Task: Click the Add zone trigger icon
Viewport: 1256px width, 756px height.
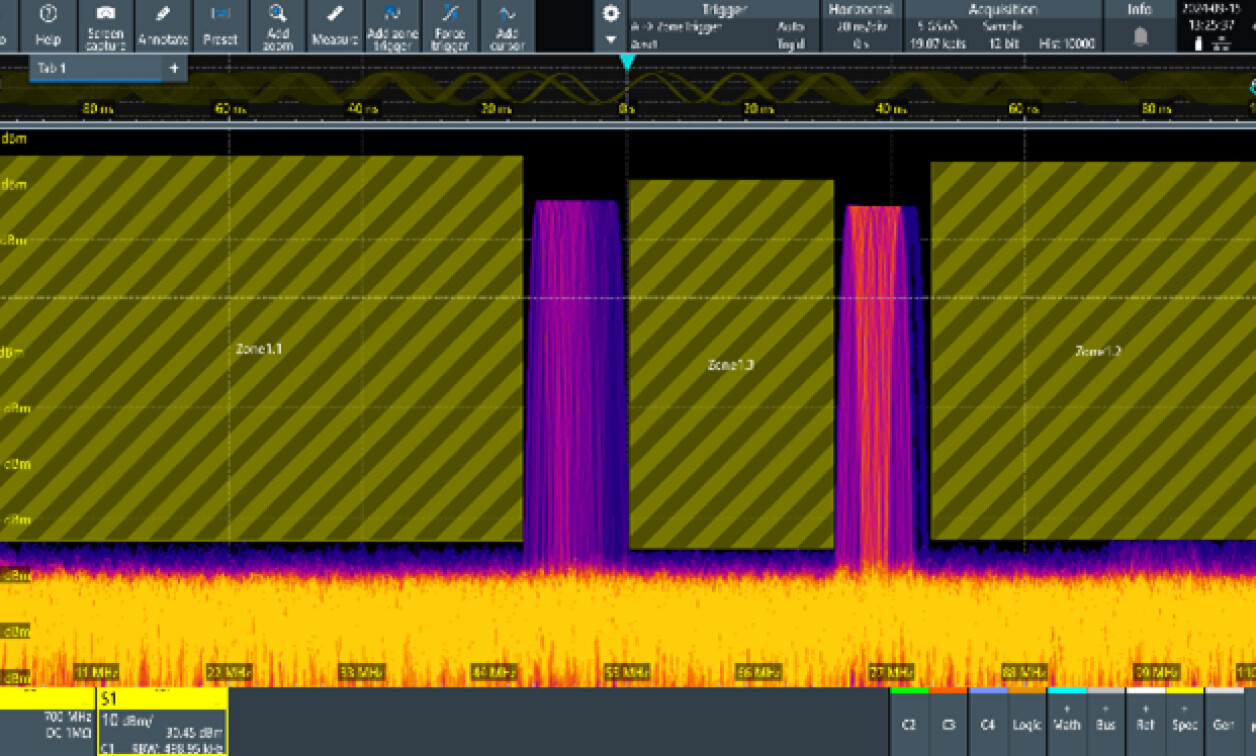Action: [392, 27]
